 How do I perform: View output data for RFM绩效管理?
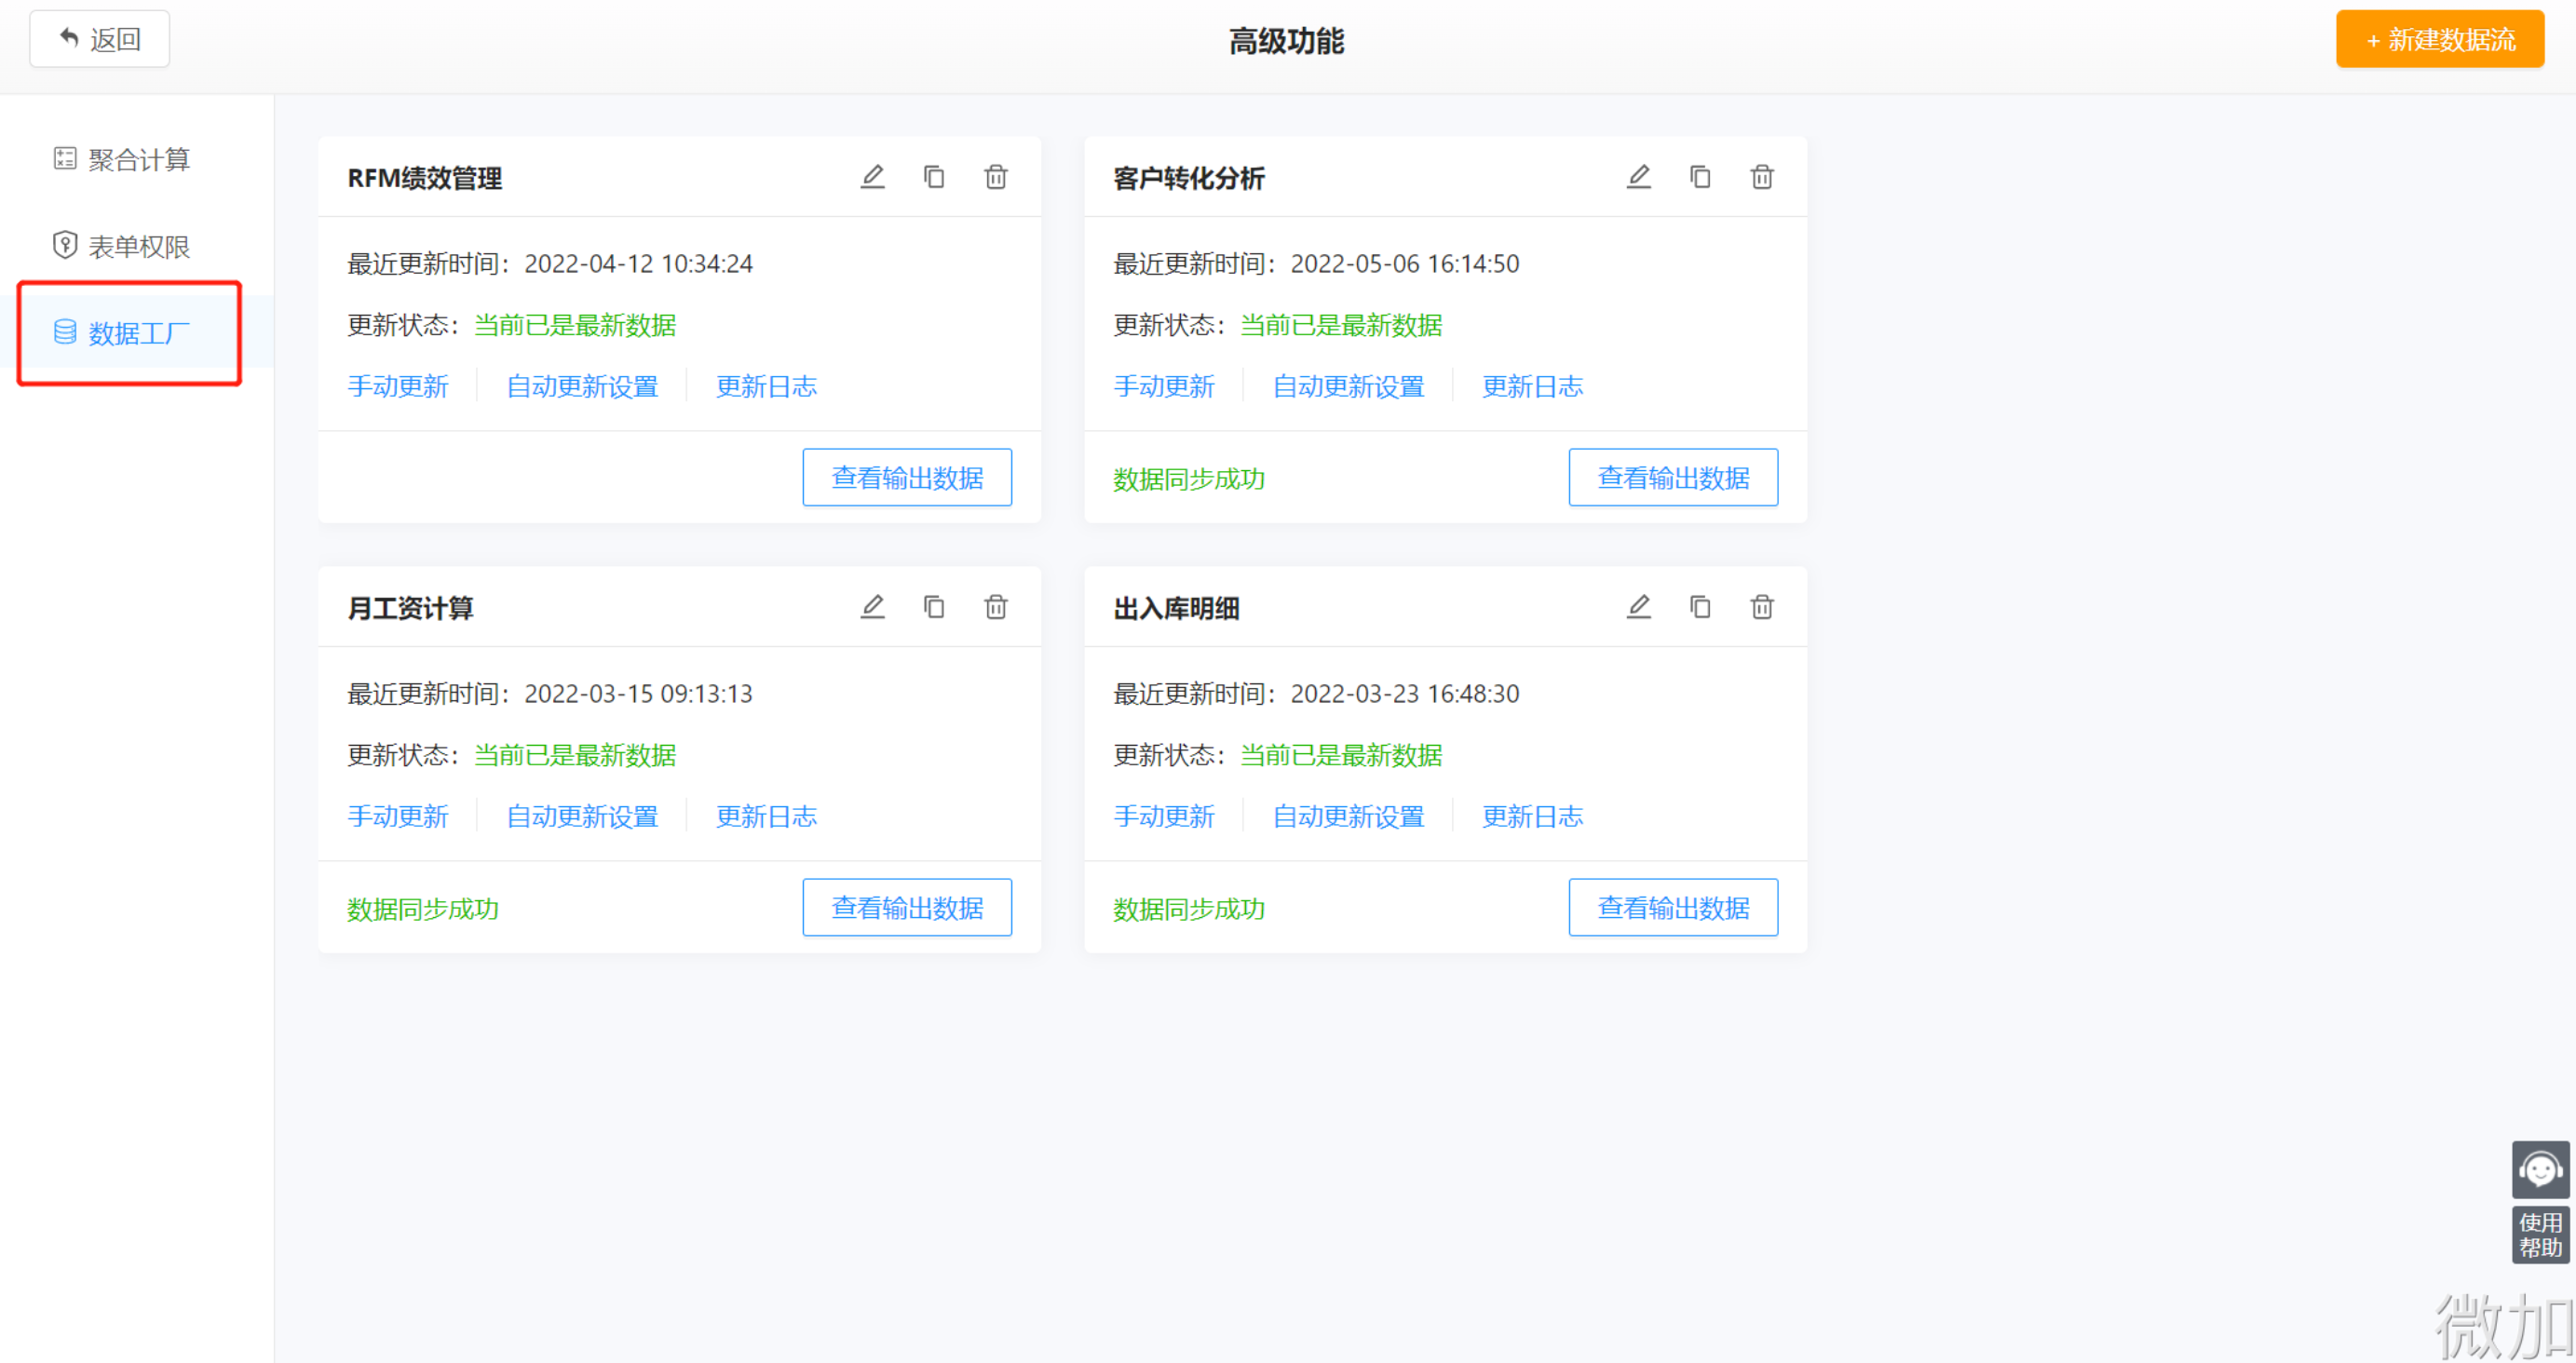click(906, 477)
